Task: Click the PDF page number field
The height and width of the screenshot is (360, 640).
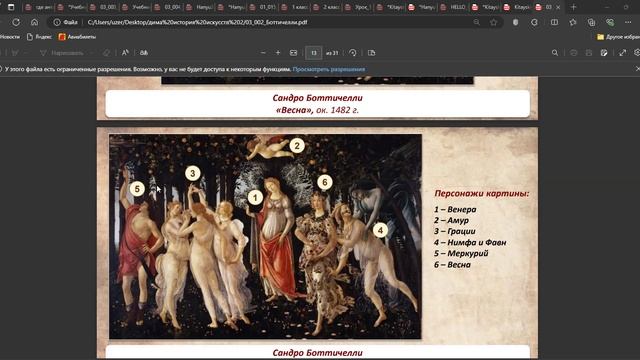Action: [313, 53]
